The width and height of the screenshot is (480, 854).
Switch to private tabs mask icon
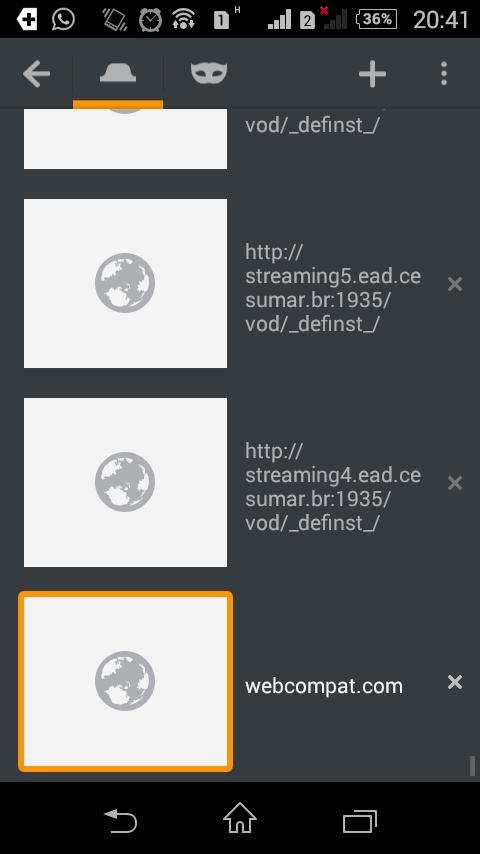point(209,73)
